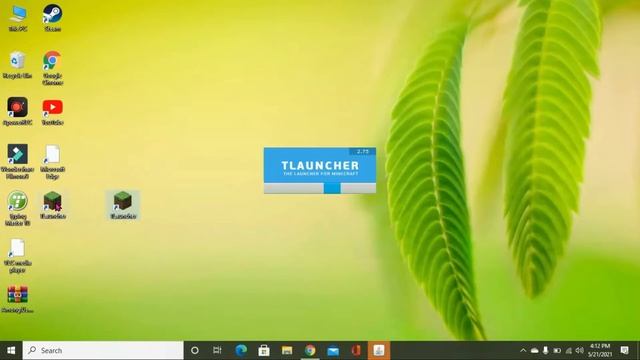Screen dimensions: 640x360
Task: Click the highlighted TLauncher shortcut standing alone
Action: (123, 205)
